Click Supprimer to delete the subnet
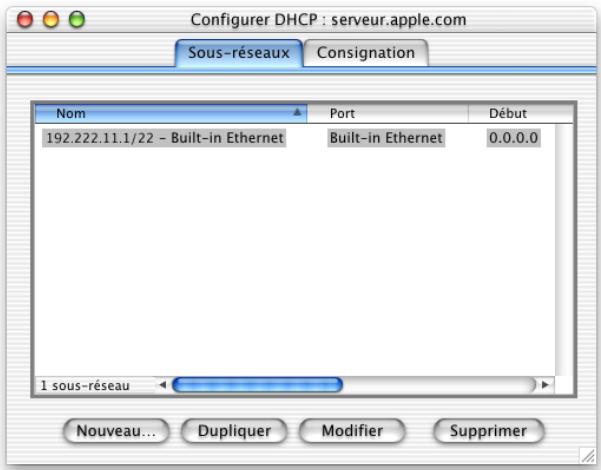Image resolution: width=601 pixels, height=470 pixels. point(489,431)
